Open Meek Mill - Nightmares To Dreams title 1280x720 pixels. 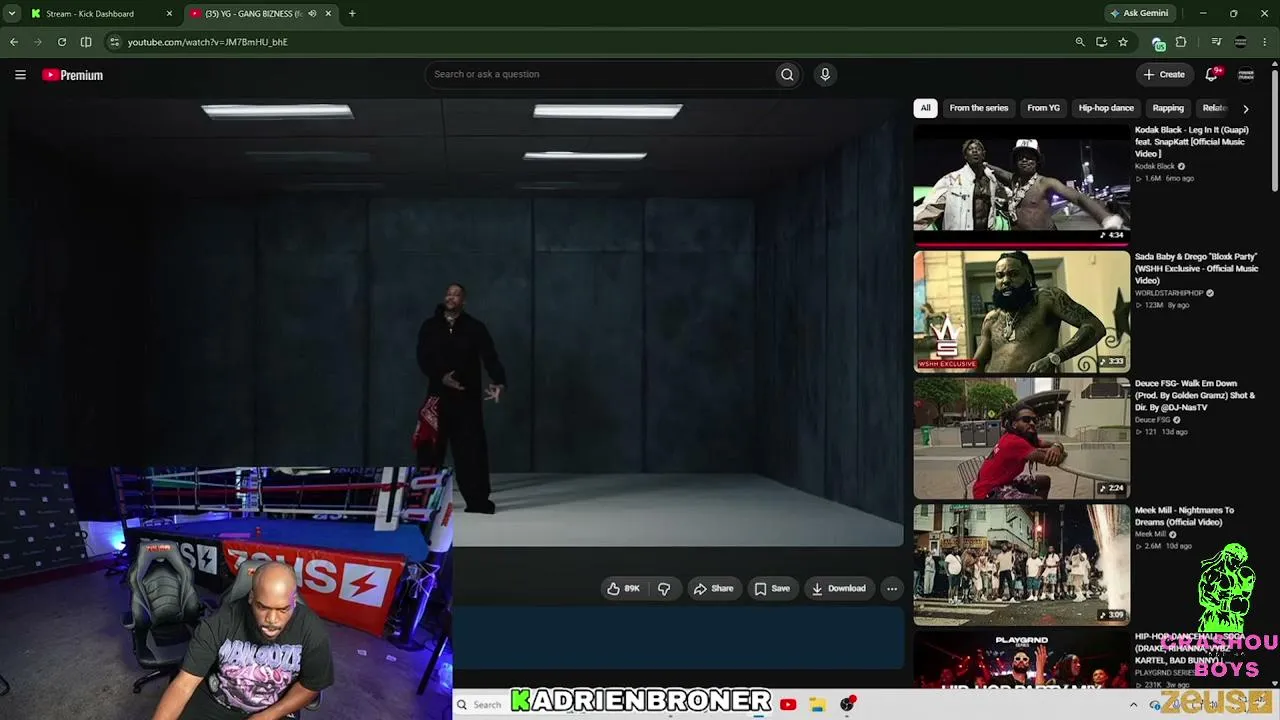(x=1184, y=516)
